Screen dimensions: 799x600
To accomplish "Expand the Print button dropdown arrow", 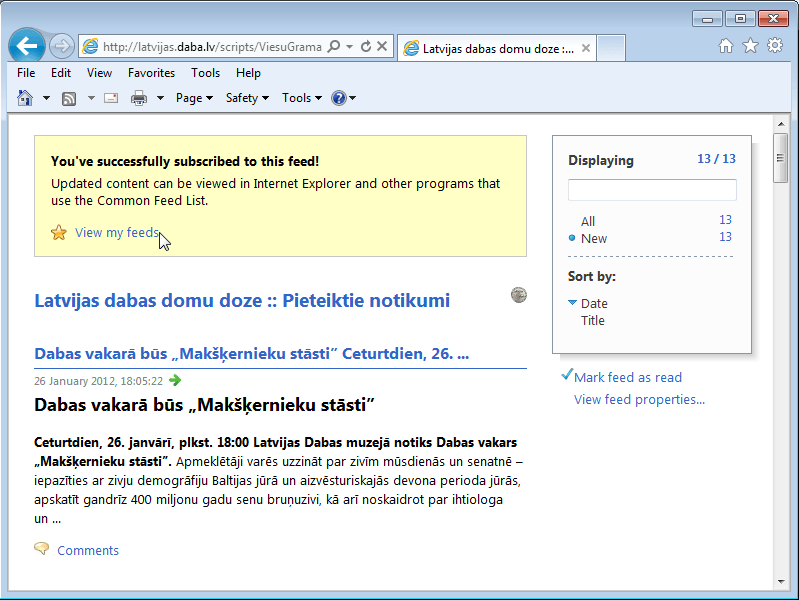I will (160, 98).
